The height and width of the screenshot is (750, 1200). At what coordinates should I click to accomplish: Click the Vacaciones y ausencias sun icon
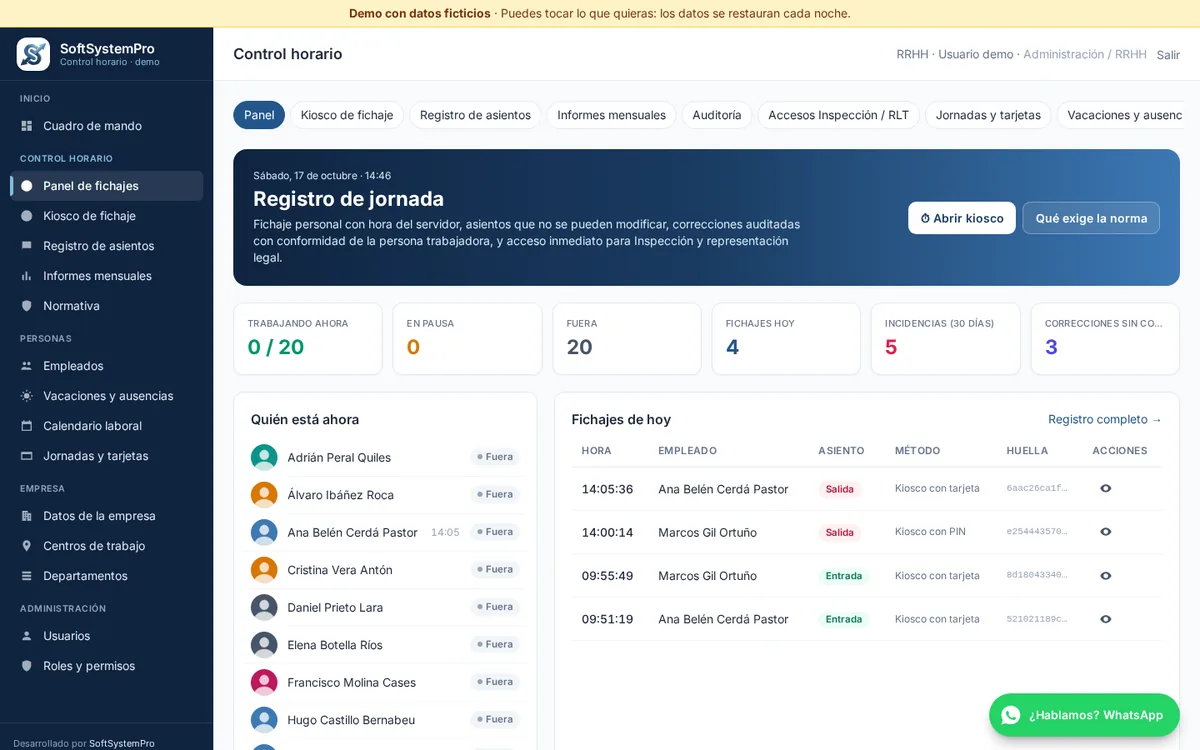click(x=27, y=396)
